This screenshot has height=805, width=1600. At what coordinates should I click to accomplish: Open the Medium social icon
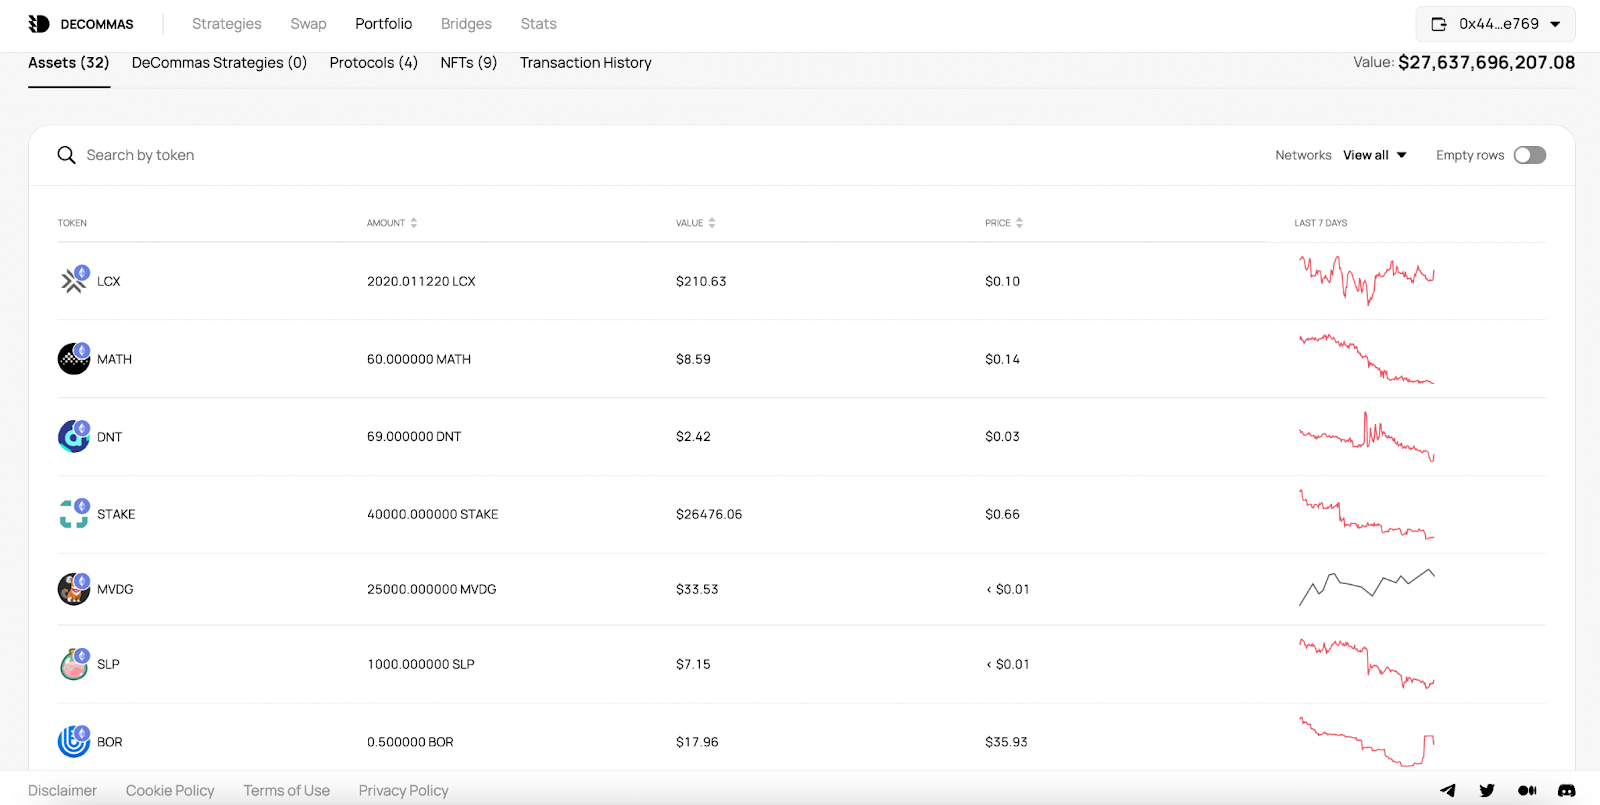(1527, 790)
